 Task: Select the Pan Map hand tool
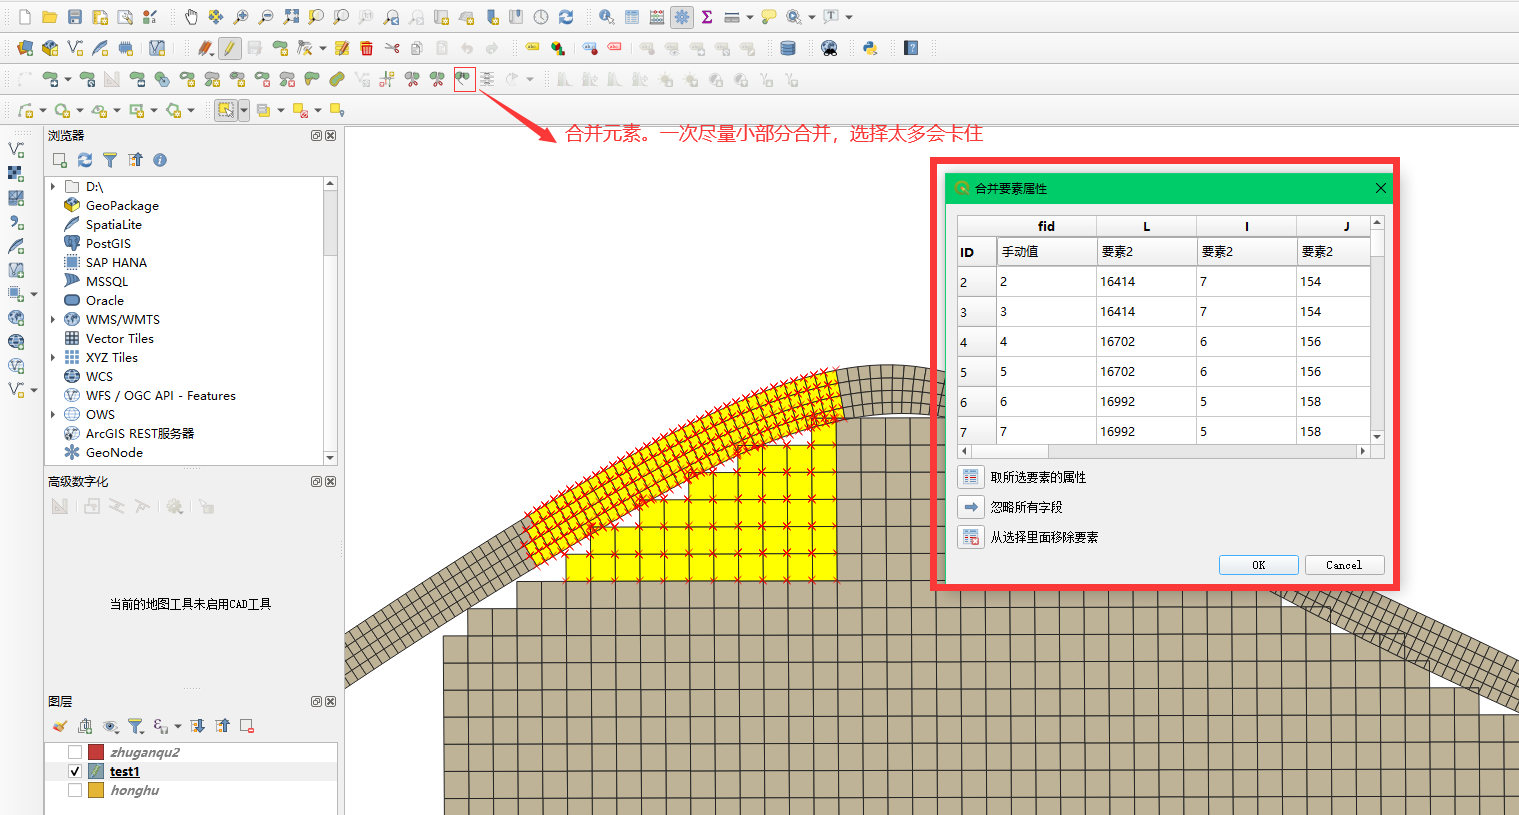pos(191,17)
